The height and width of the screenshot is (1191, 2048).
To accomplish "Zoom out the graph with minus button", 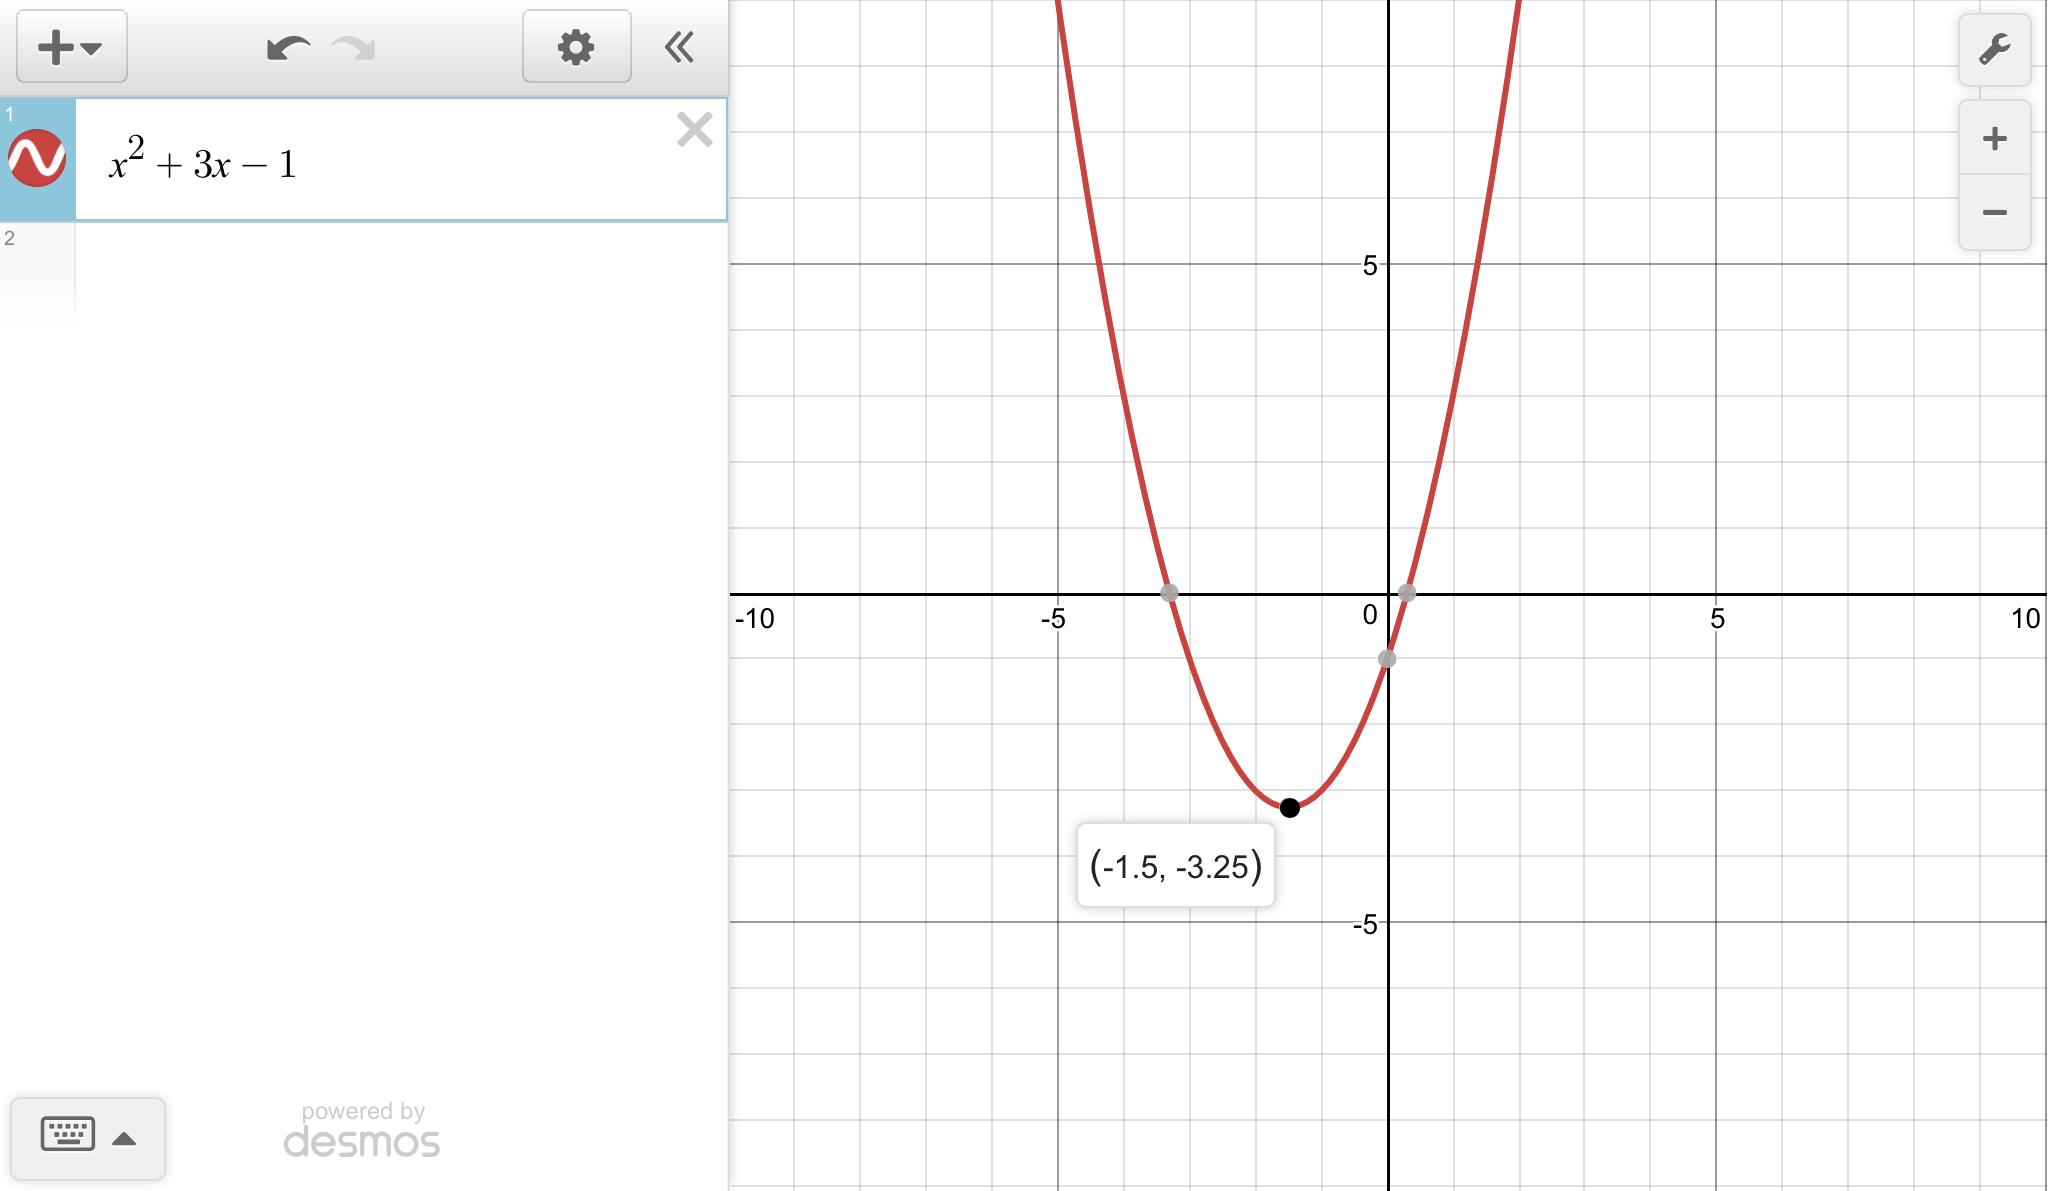I will (1994, 212).
